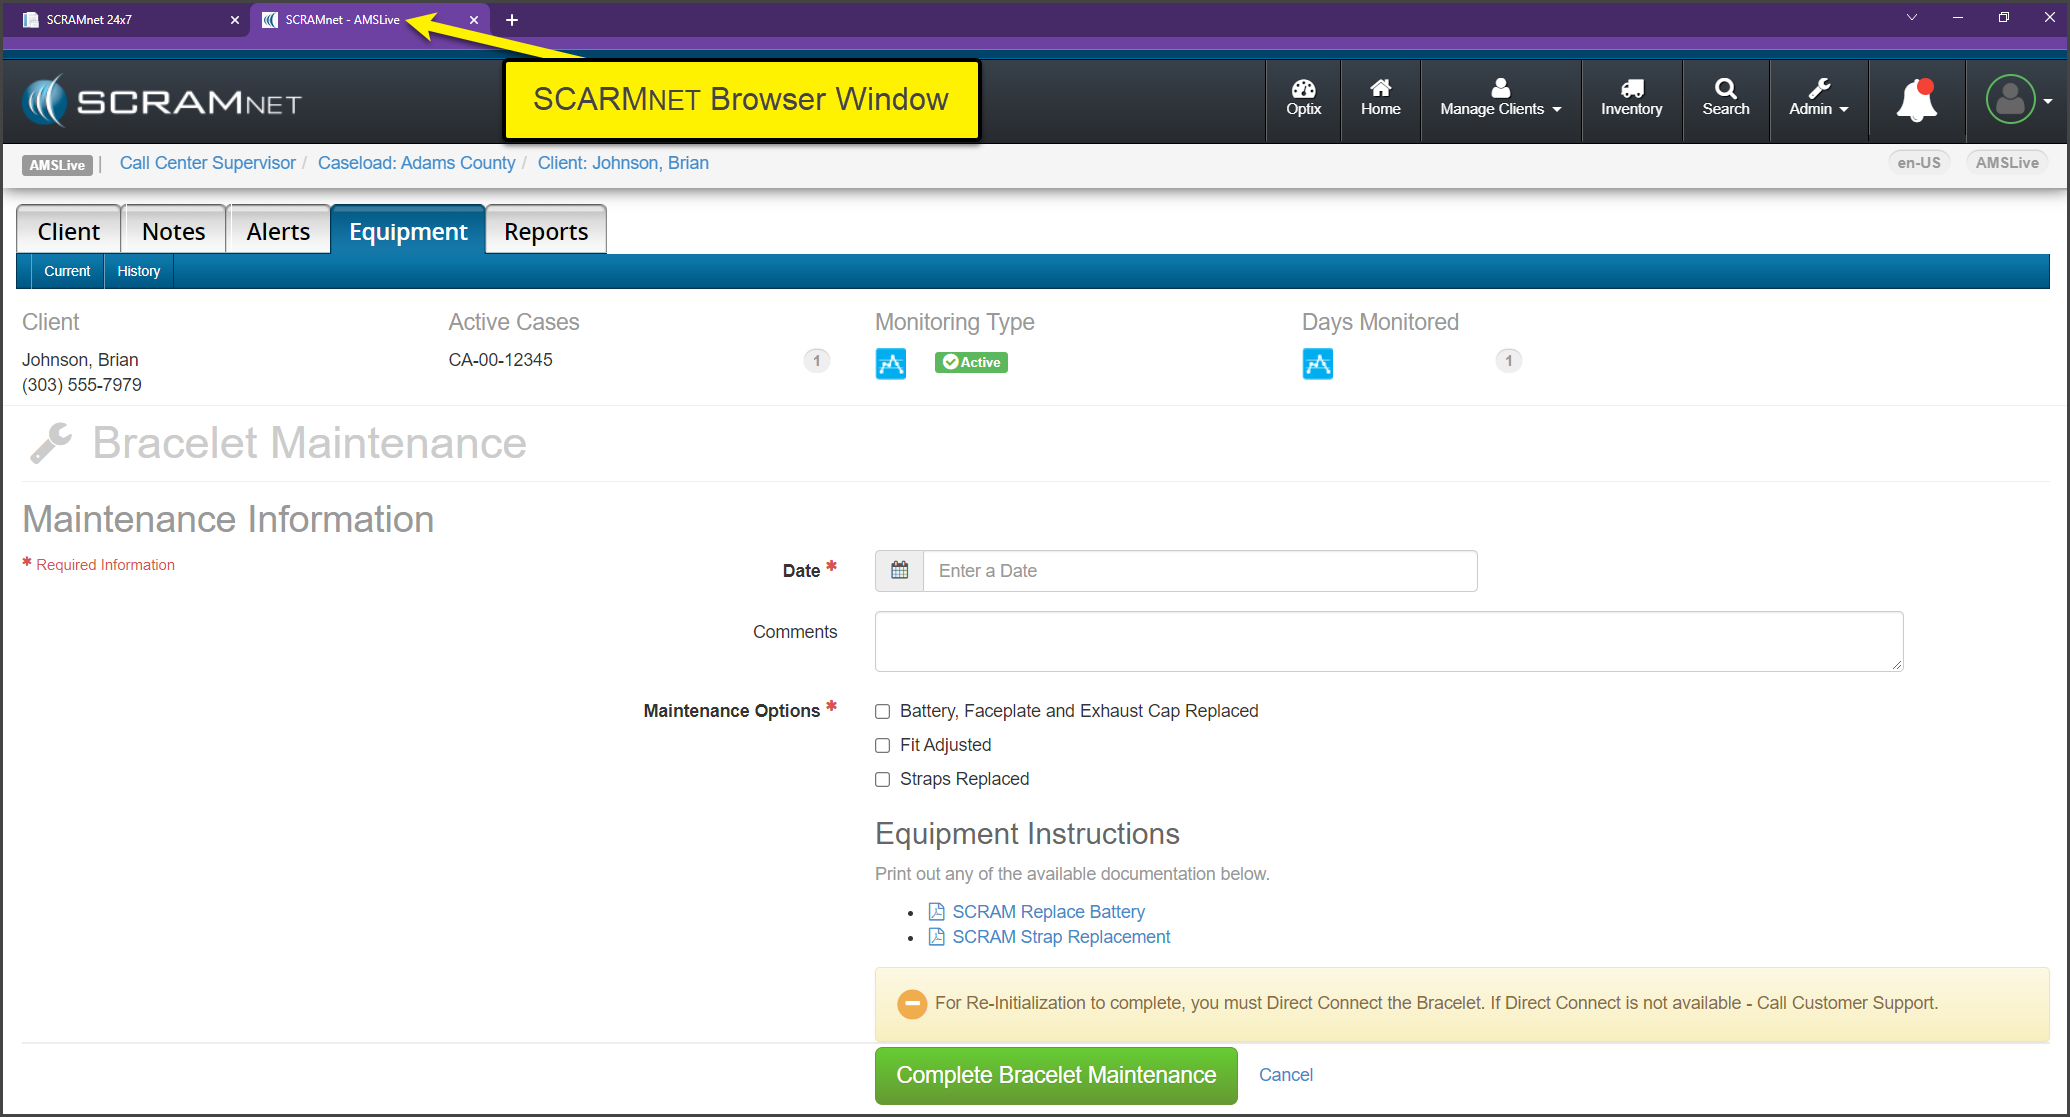Open the Admin dropdown menu

(x=1818, y=99)
